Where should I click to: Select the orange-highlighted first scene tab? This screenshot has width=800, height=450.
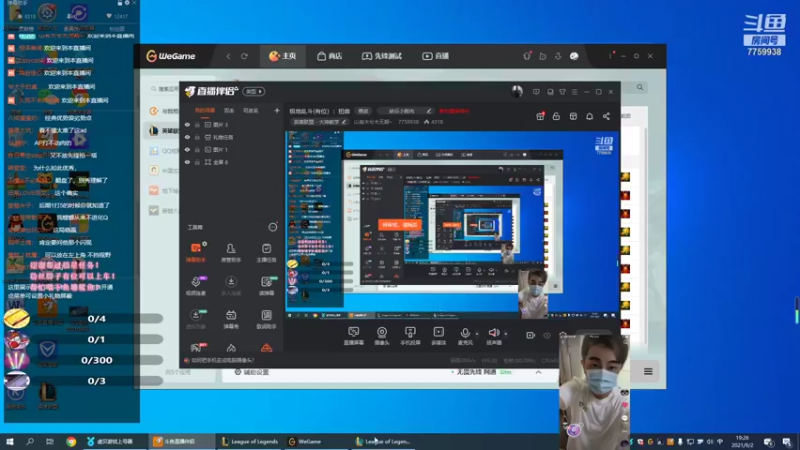[x=205, y=110]
